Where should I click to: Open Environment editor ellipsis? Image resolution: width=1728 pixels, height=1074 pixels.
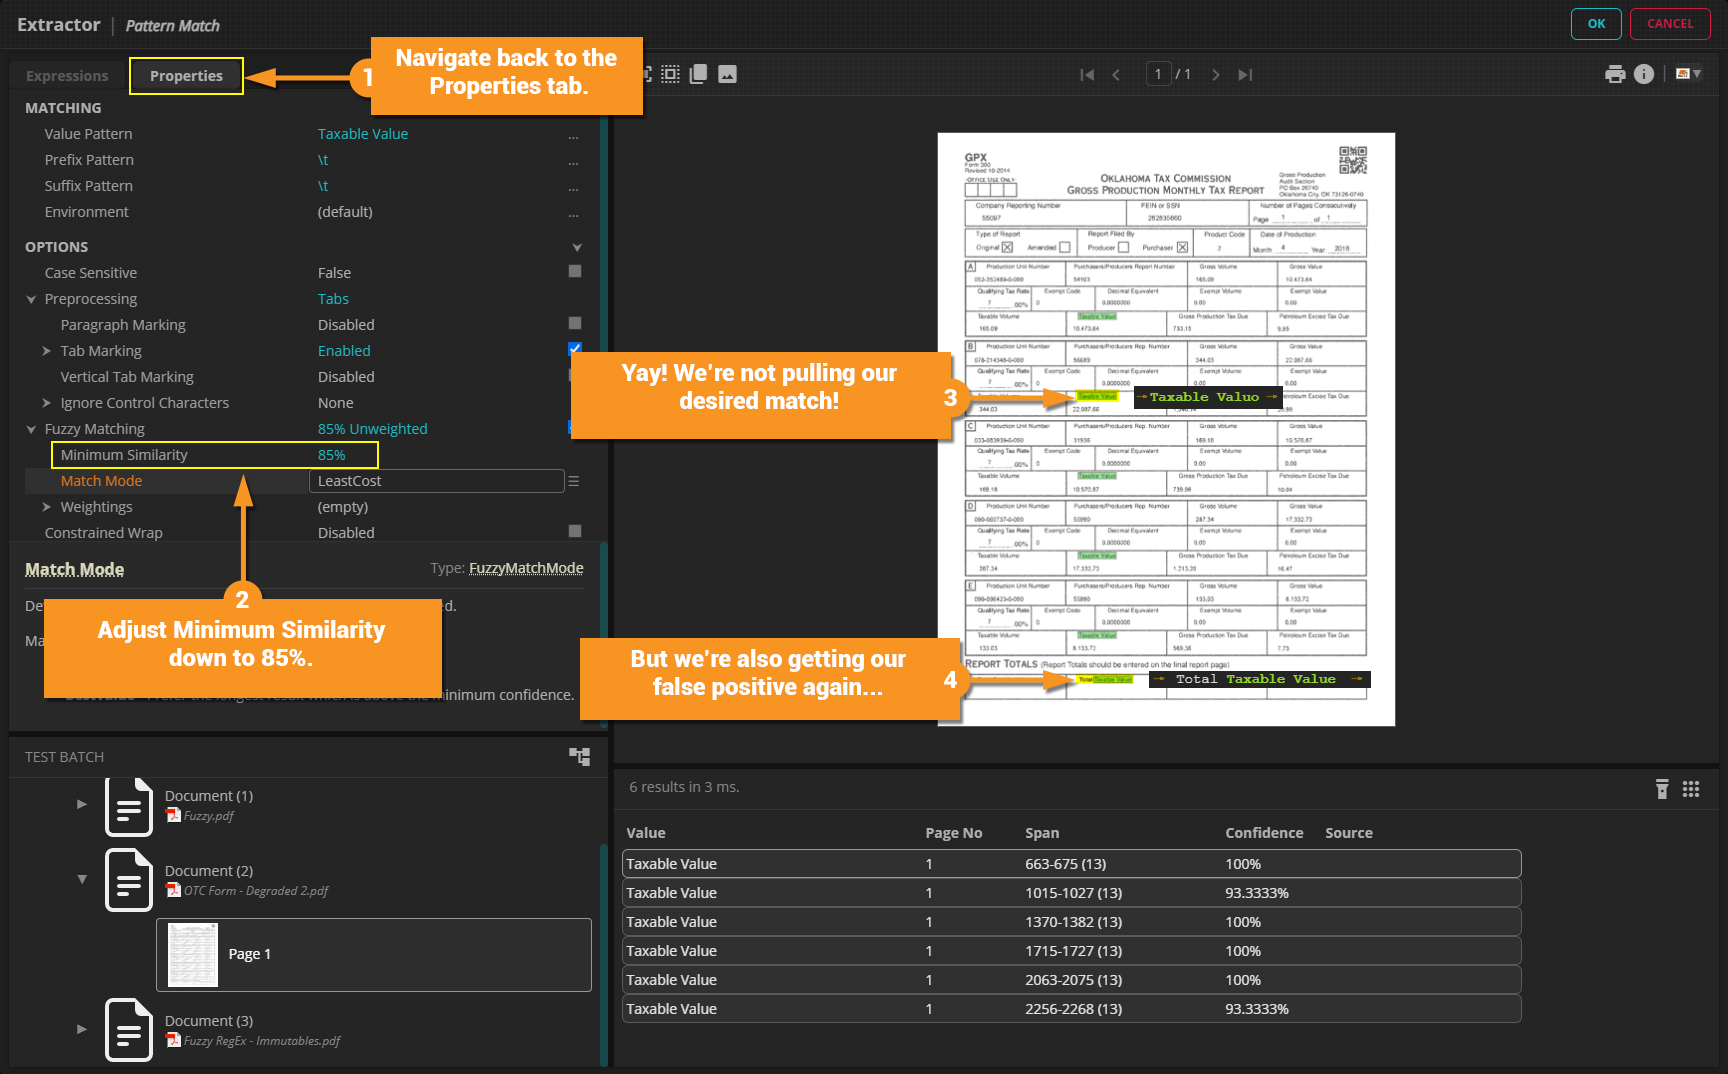573,213
